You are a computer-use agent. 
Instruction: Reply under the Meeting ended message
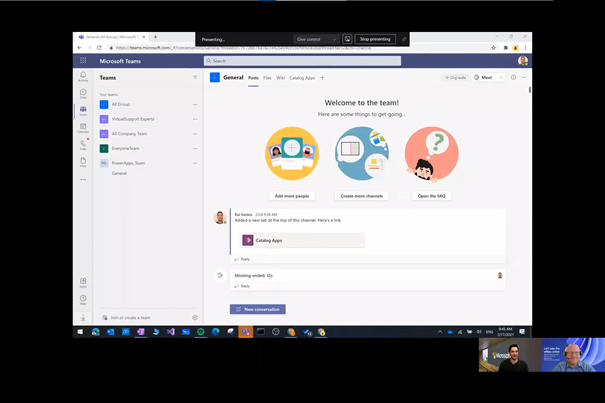tap(242, 286)
